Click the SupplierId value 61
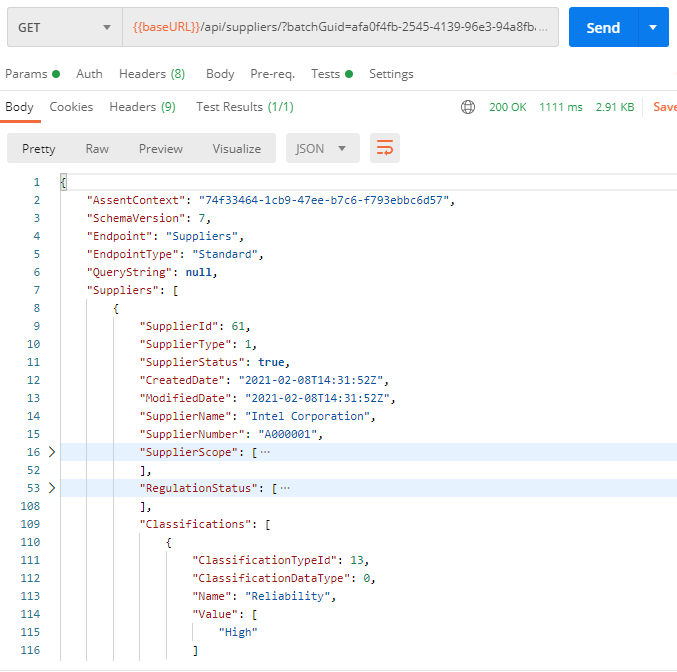 [238, 326]
